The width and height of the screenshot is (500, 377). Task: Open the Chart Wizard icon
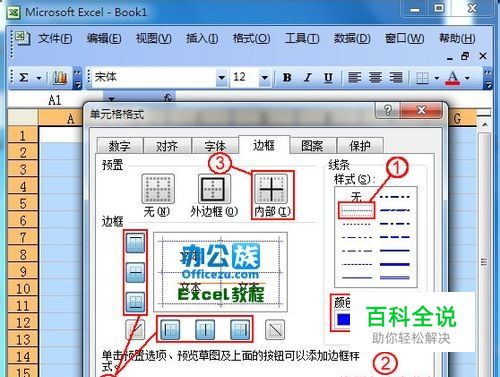tap(60, 78)
